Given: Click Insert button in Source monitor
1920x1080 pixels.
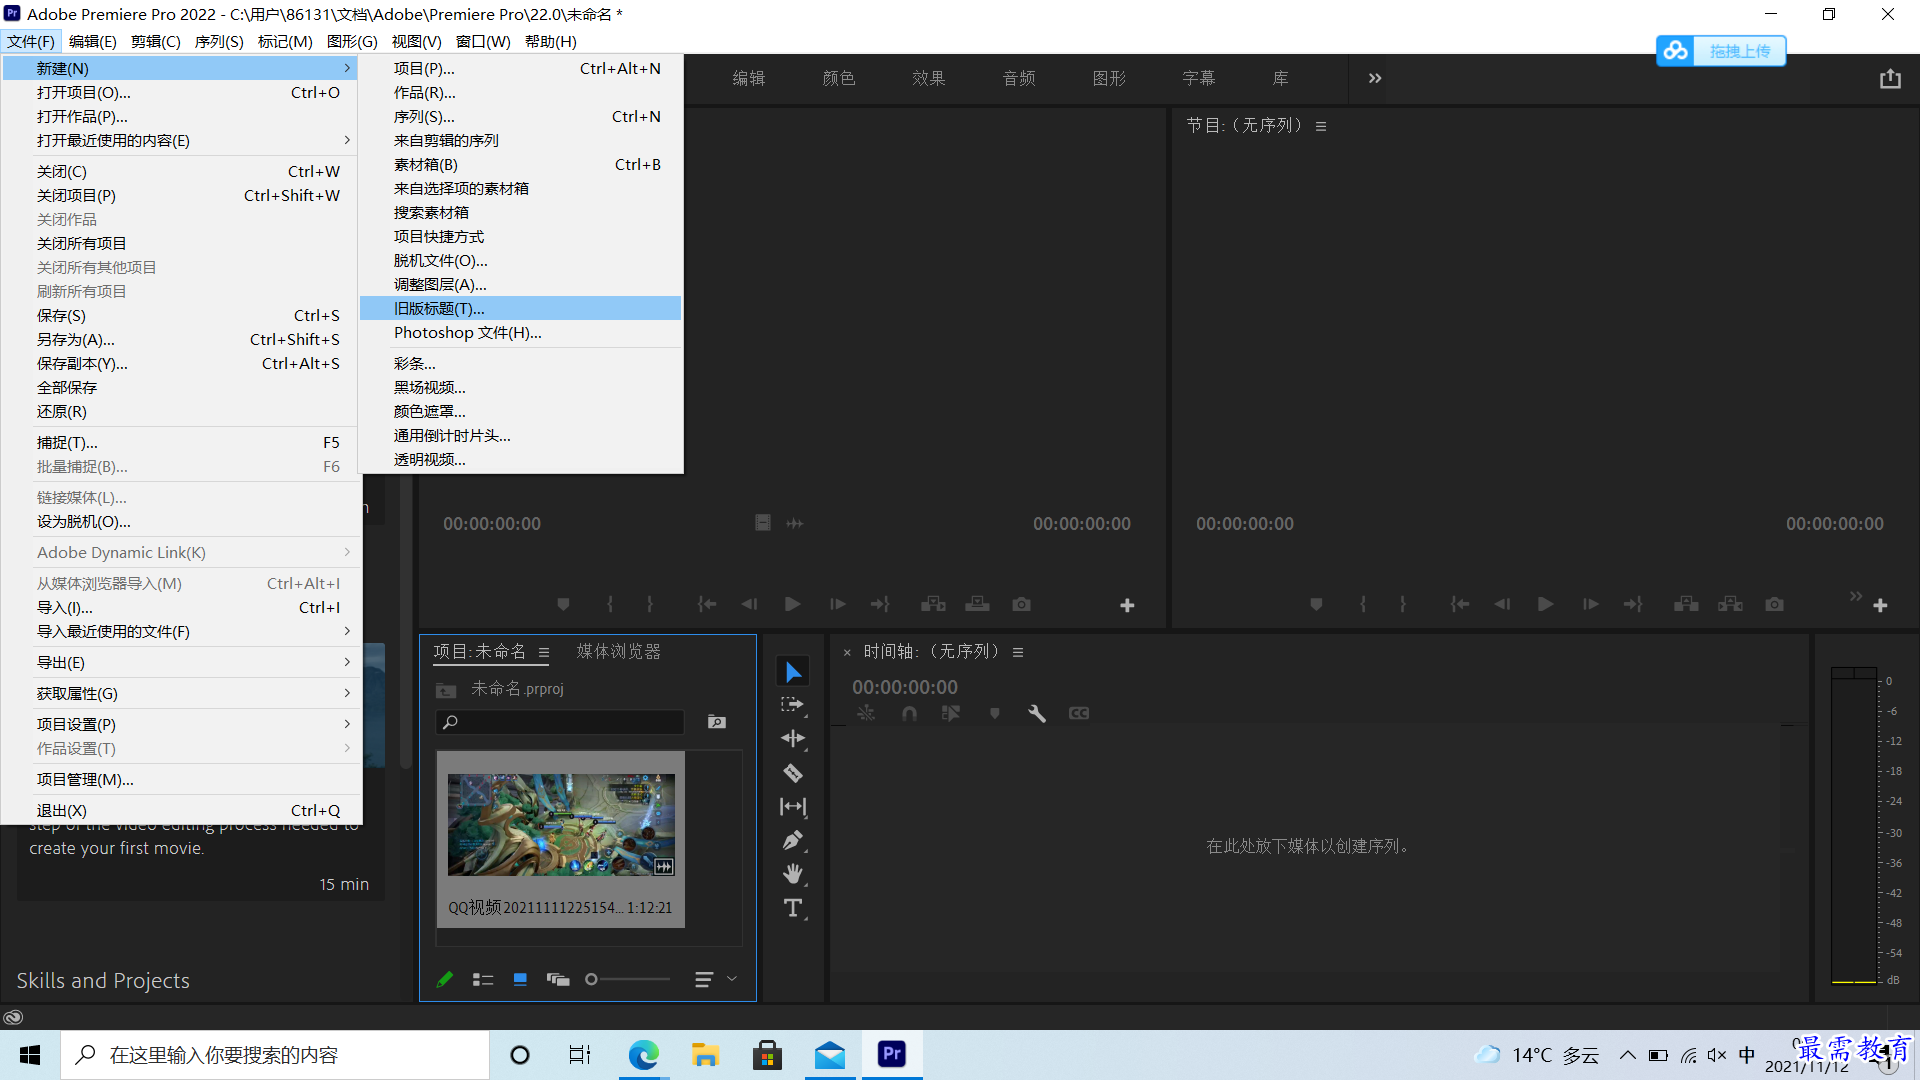Looking at the screenshot, I should tap(933, 605).
